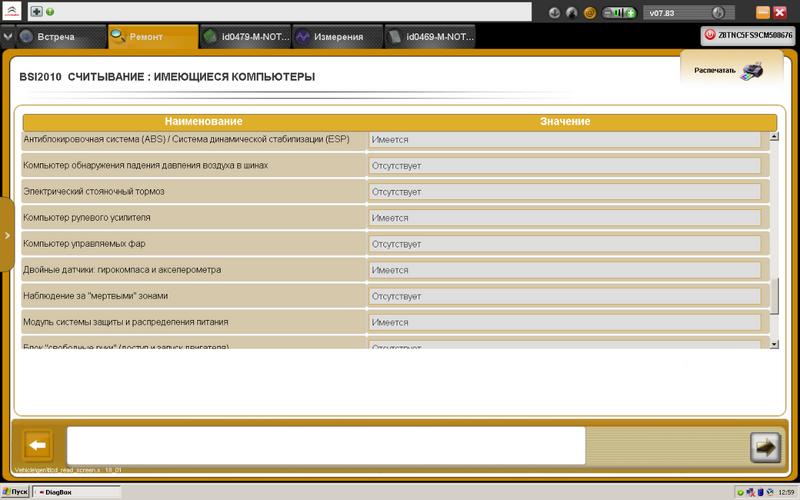Select the id0479-M-NOT tab
This screenshot has height=500, width=800.
point(243,37)
